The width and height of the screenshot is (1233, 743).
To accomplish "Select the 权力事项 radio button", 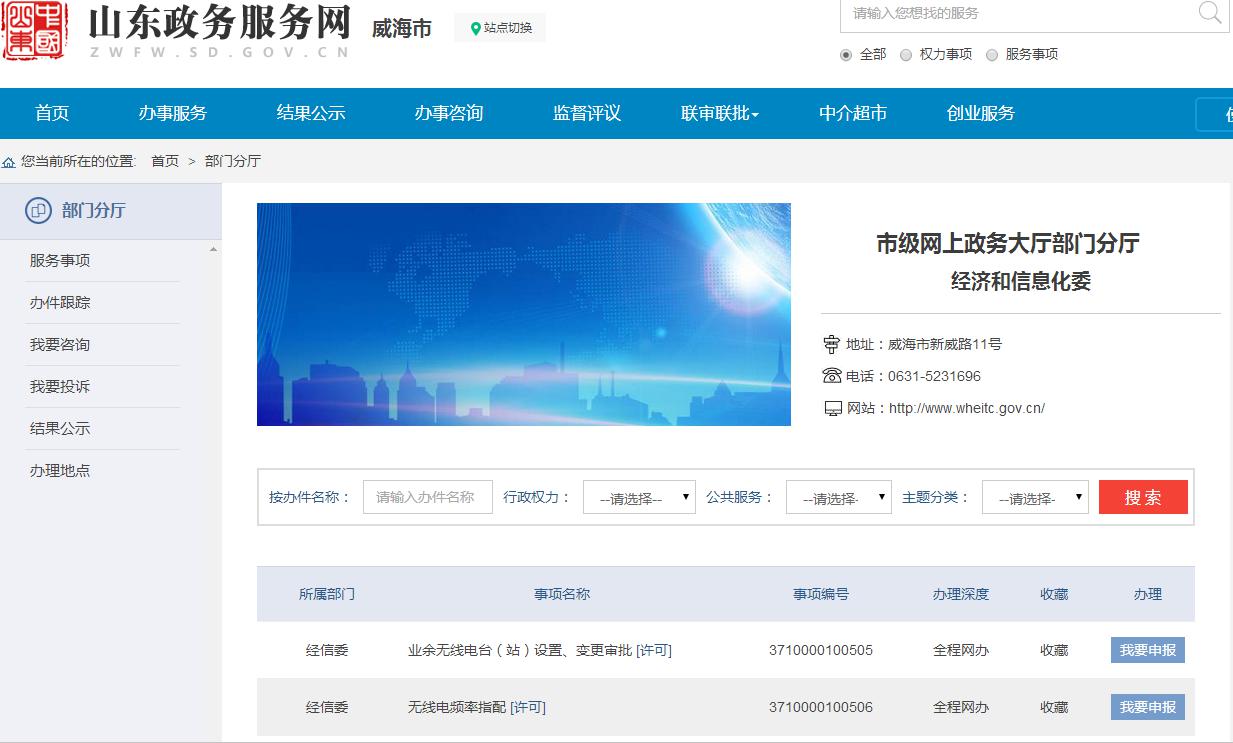I will pyautogui.click(x=906, y=55).
